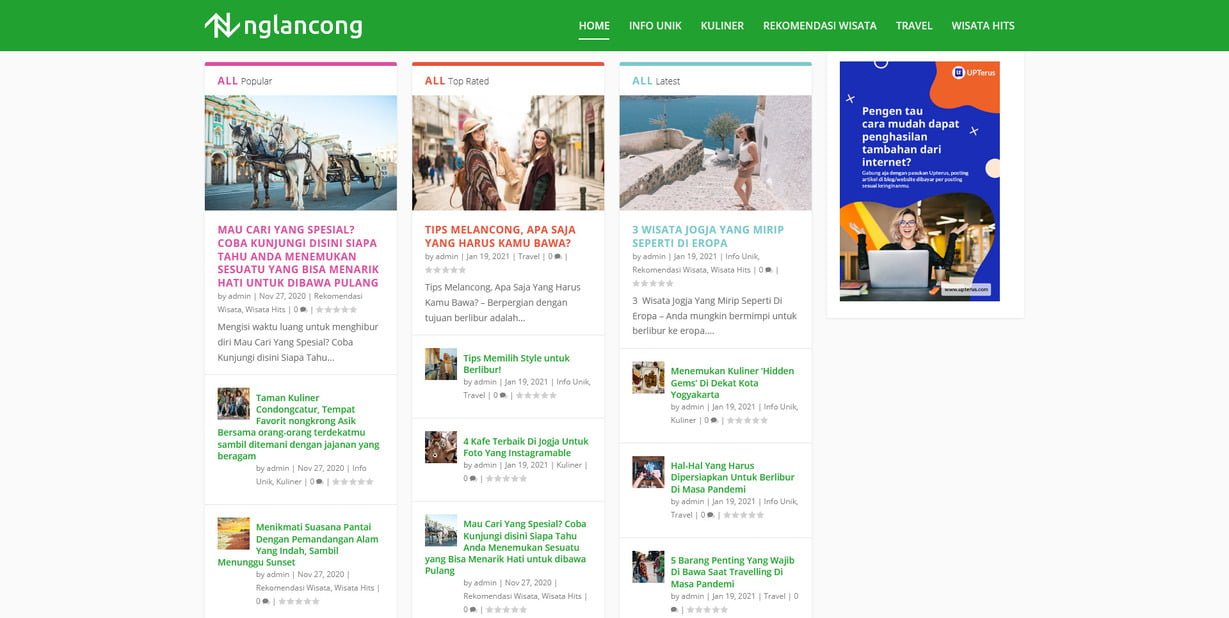Open the TRAVEL menu item
The image size is (1229, 618).
click(914, 26)
